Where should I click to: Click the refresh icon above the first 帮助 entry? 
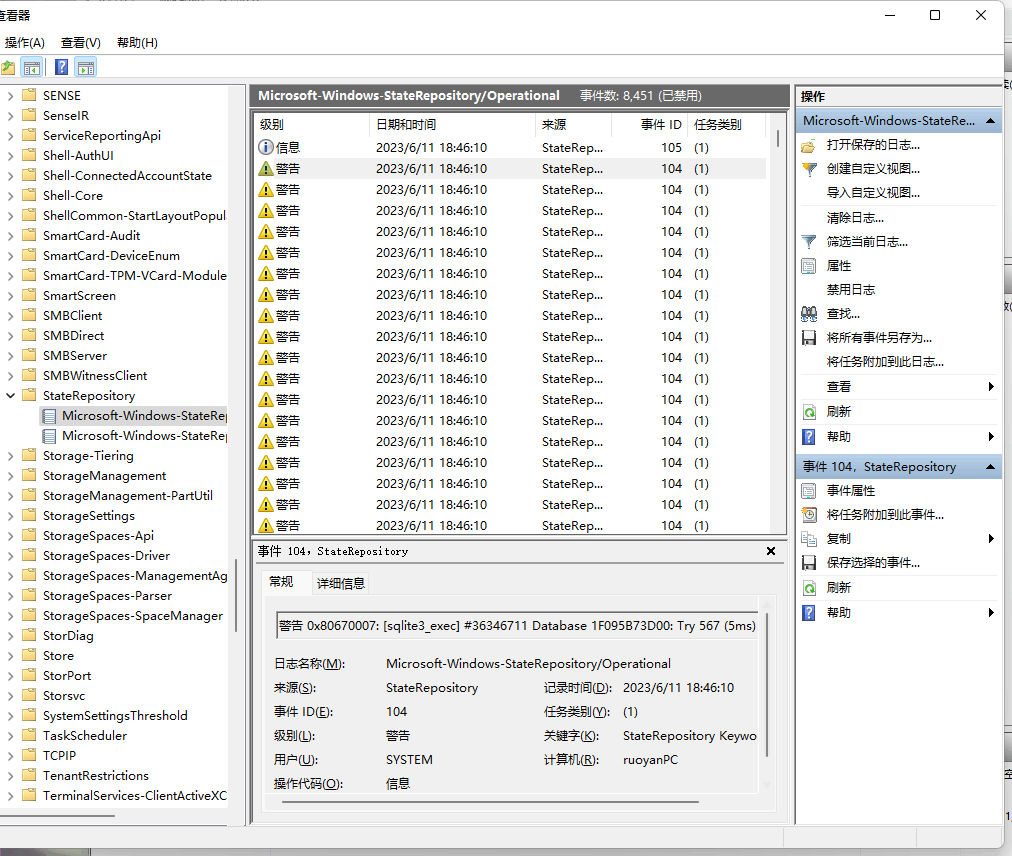[x=809, y=412]
